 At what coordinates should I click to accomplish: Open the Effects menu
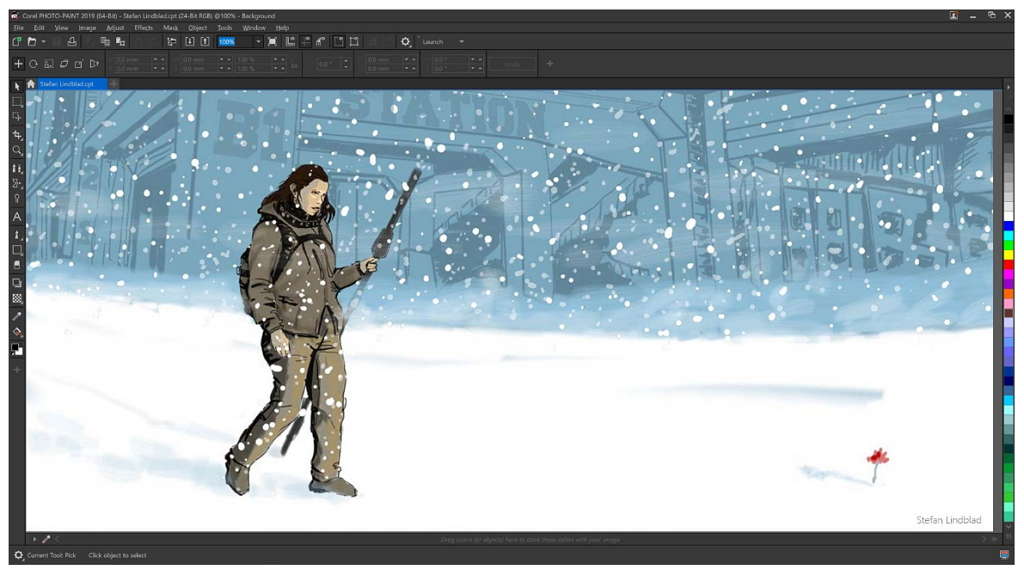(x=144, y=28)
